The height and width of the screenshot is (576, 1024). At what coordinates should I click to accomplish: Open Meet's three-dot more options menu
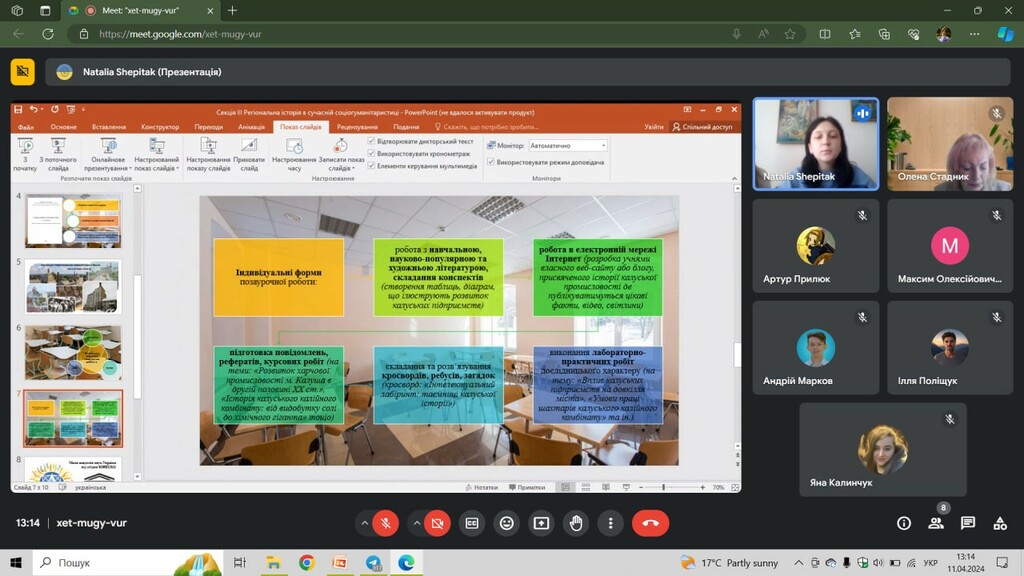[x=610, y=522]
